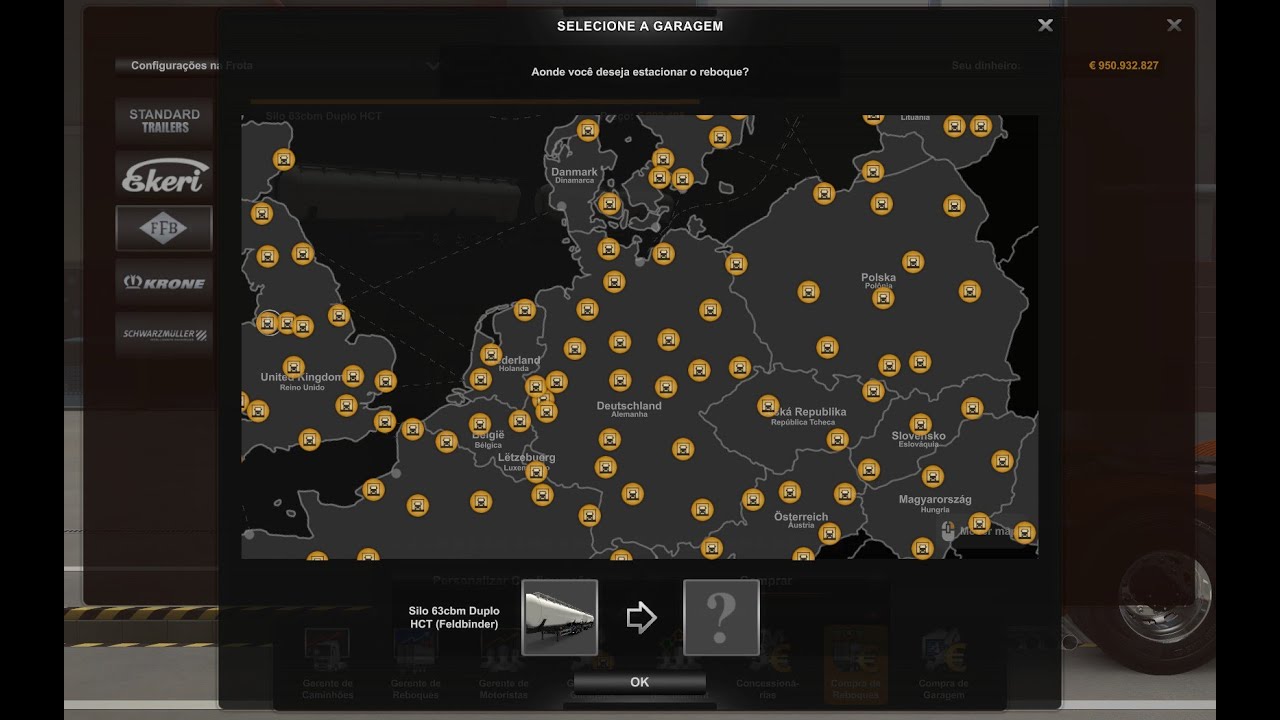Pick garage marker directly above Deutschland label
The width and height of the screenshot is (1280, 720).
tap(620, 380)
